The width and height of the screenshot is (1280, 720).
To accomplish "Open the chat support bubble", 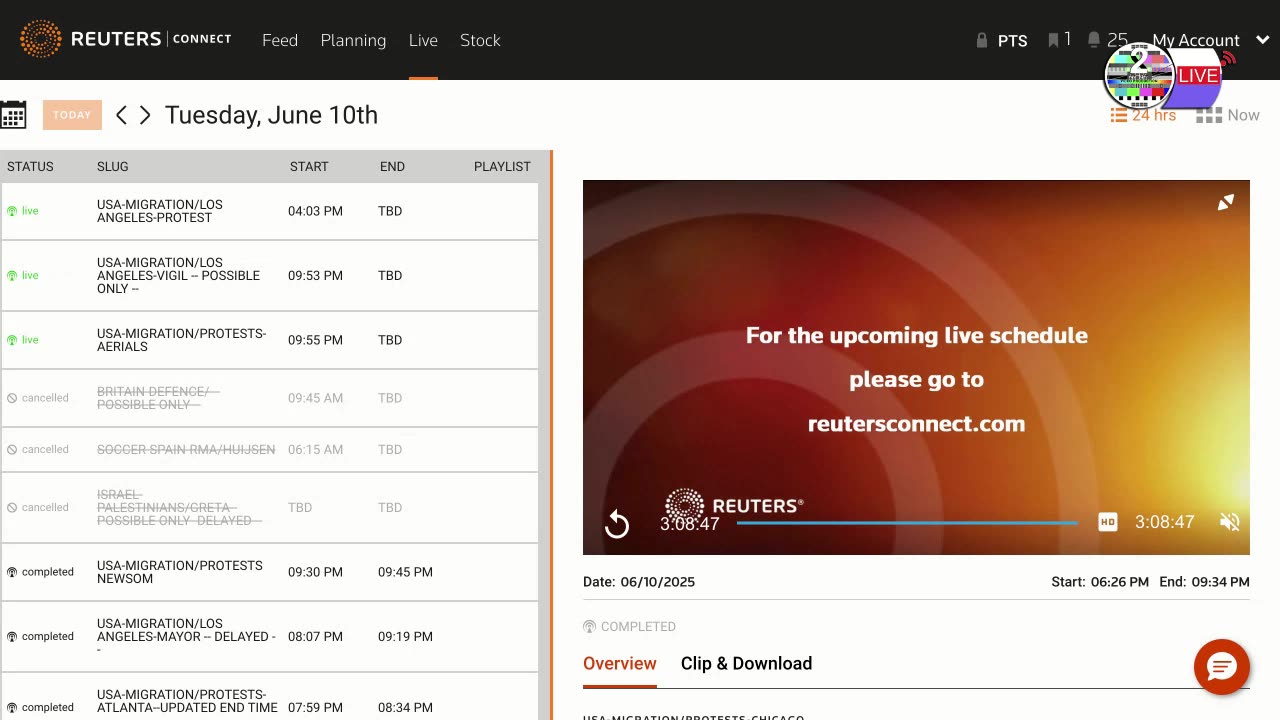I will (1222, 667).
